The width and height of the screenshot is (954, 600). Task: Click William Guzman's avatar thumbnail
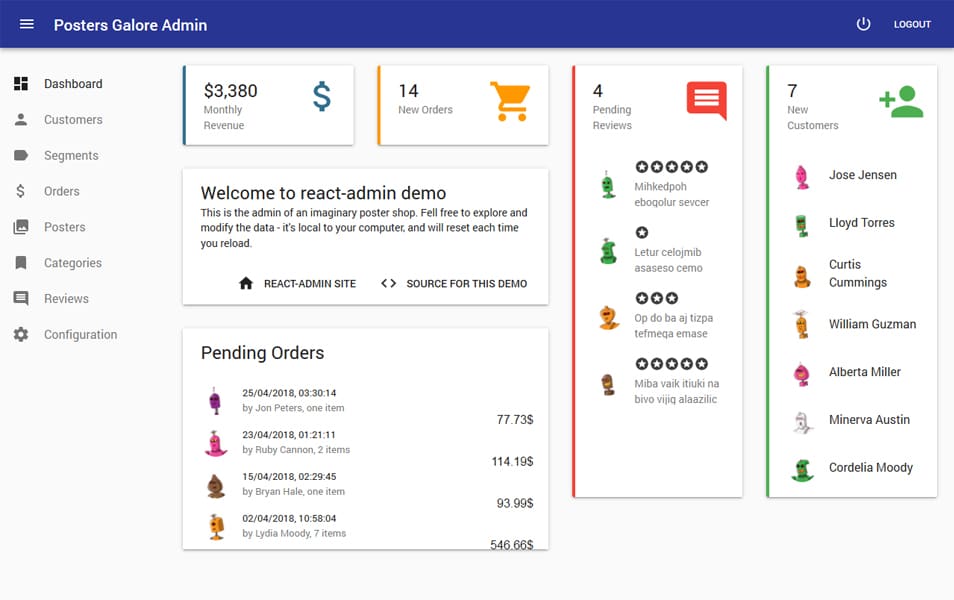click(801, 325)
